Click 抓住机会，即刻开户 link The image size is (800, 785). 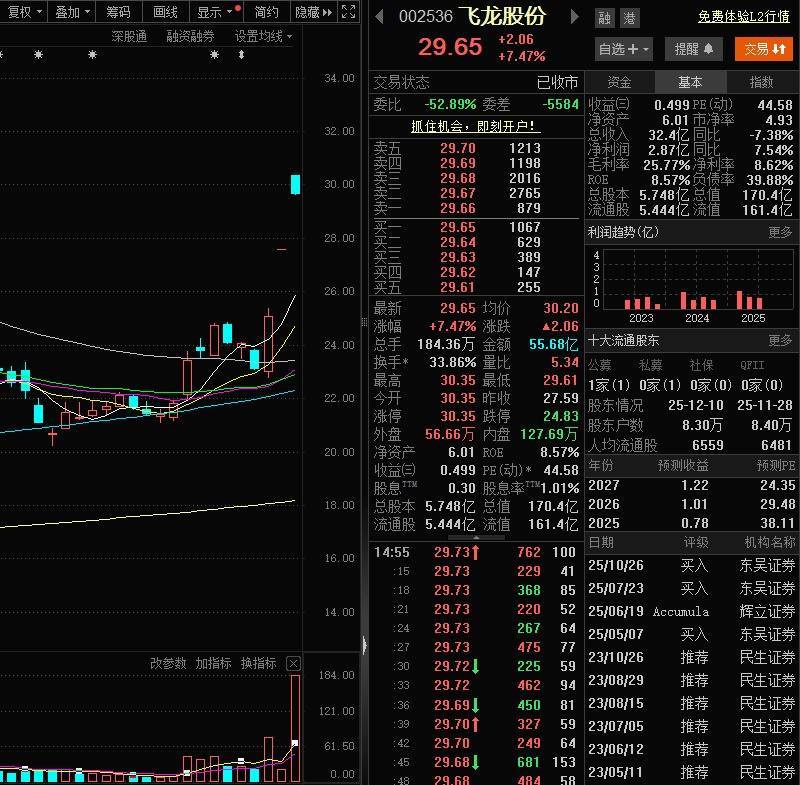click(x=475, y=126)
